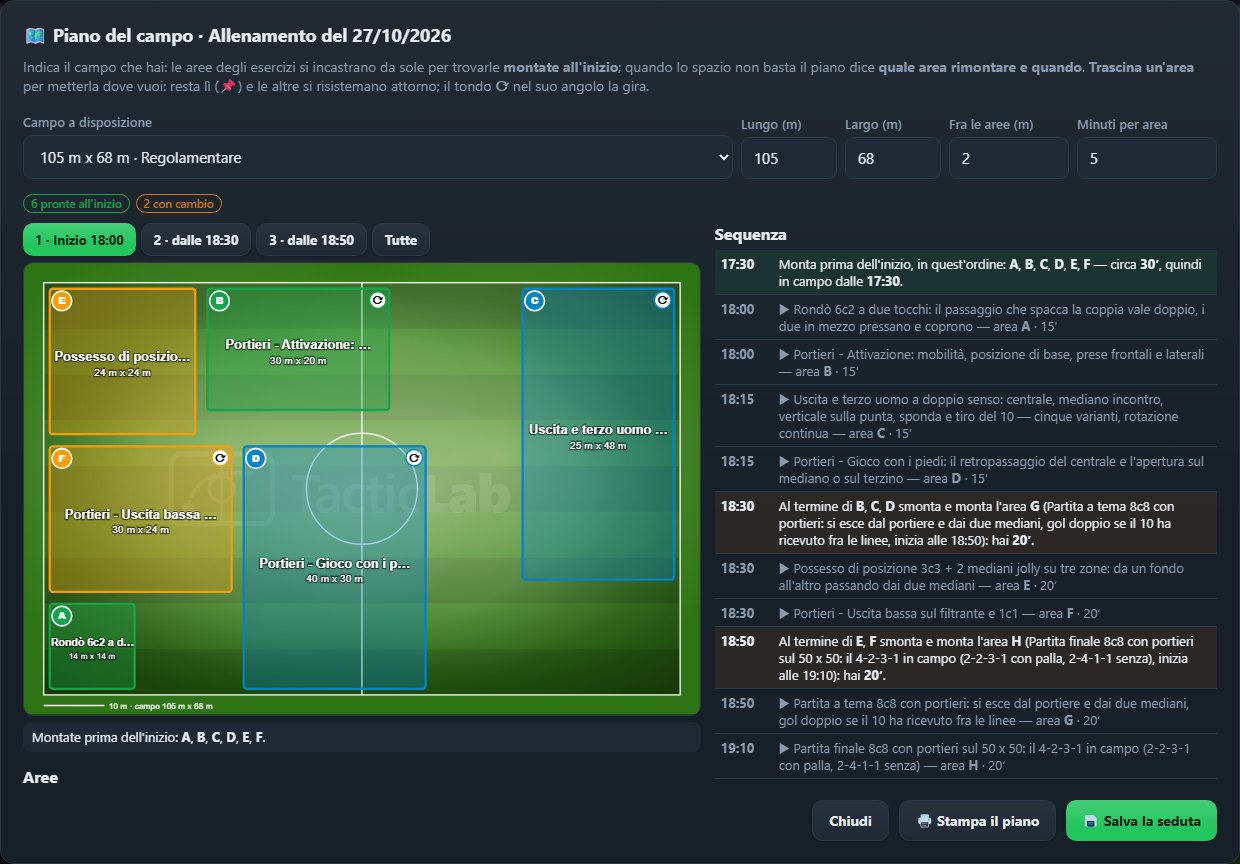This screenshot has width=1240, height=864.
Task: Click the 'Uscita e terzo uomo a doppio senso' row
Action: tap(966, 416)
